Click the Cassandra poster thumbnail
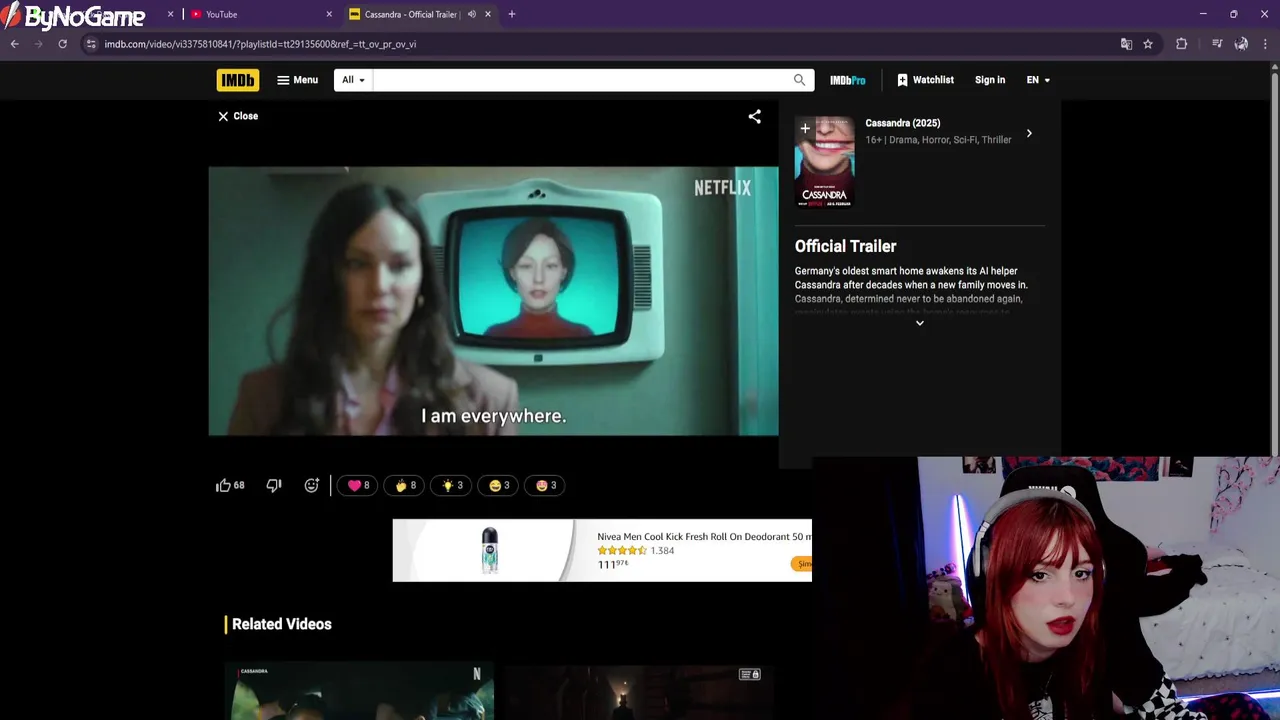Screen dimensions: 1280x720 [x=825, y=162]
